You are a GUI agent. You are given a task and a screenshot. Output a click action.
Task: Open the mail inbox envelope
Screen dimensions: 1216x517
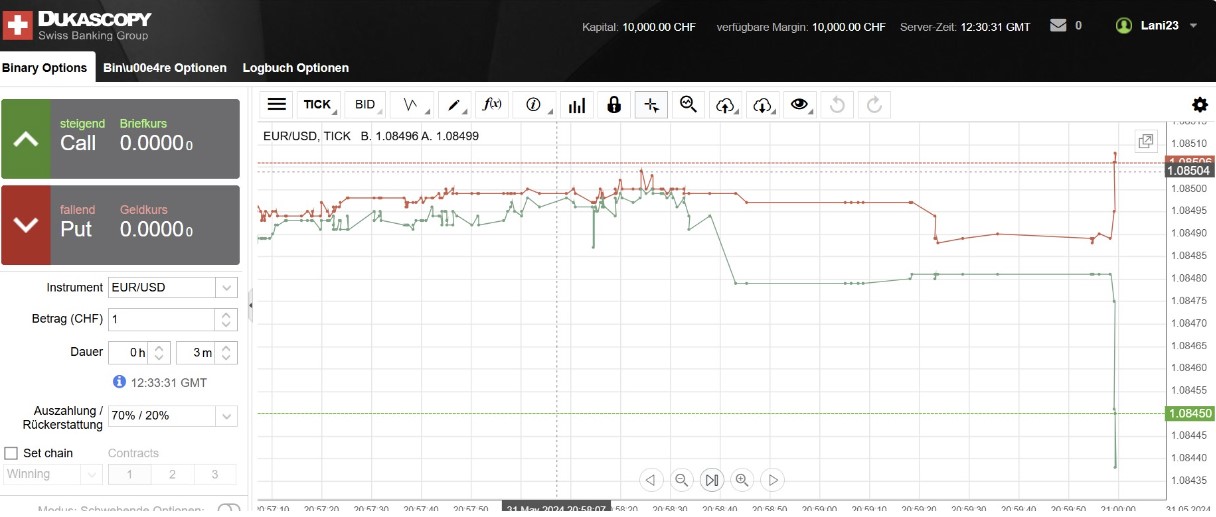tap(1058, 26)
